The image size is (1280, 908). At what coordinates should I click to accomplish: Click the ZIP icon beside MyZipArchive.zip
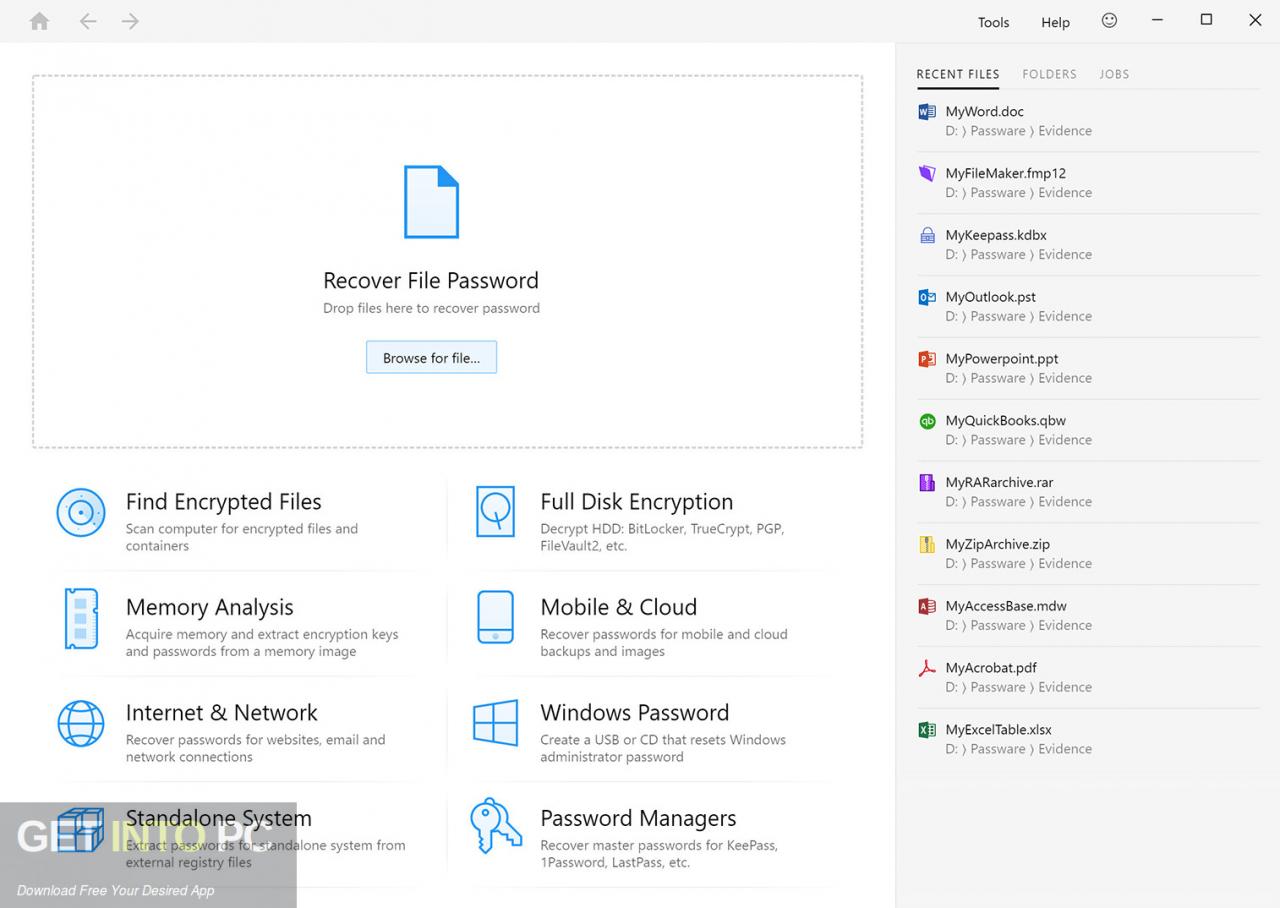coord(927,544)
